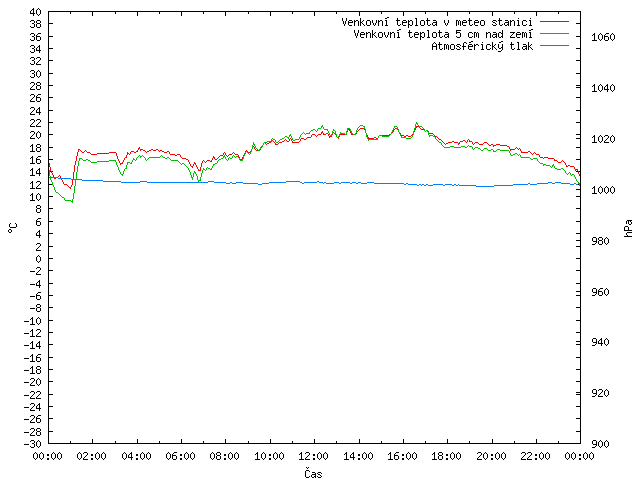Click the '20' temperature axis value
This screenshot has width=640, height=480.
pos(36,135)
